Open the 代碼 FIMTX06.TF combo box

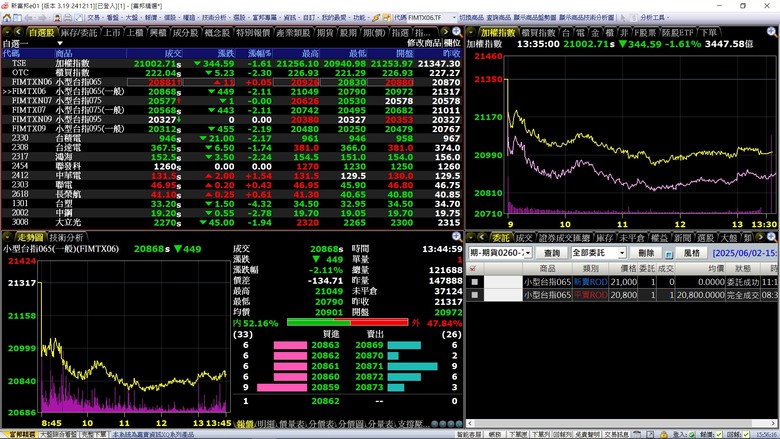pos(431,17)
